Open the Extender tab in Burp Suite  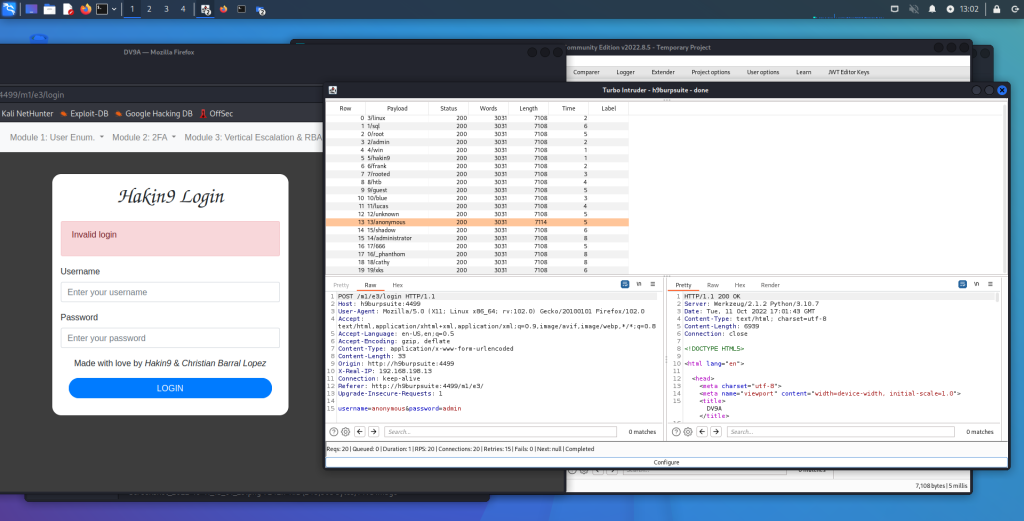click(x=663, y=72)
